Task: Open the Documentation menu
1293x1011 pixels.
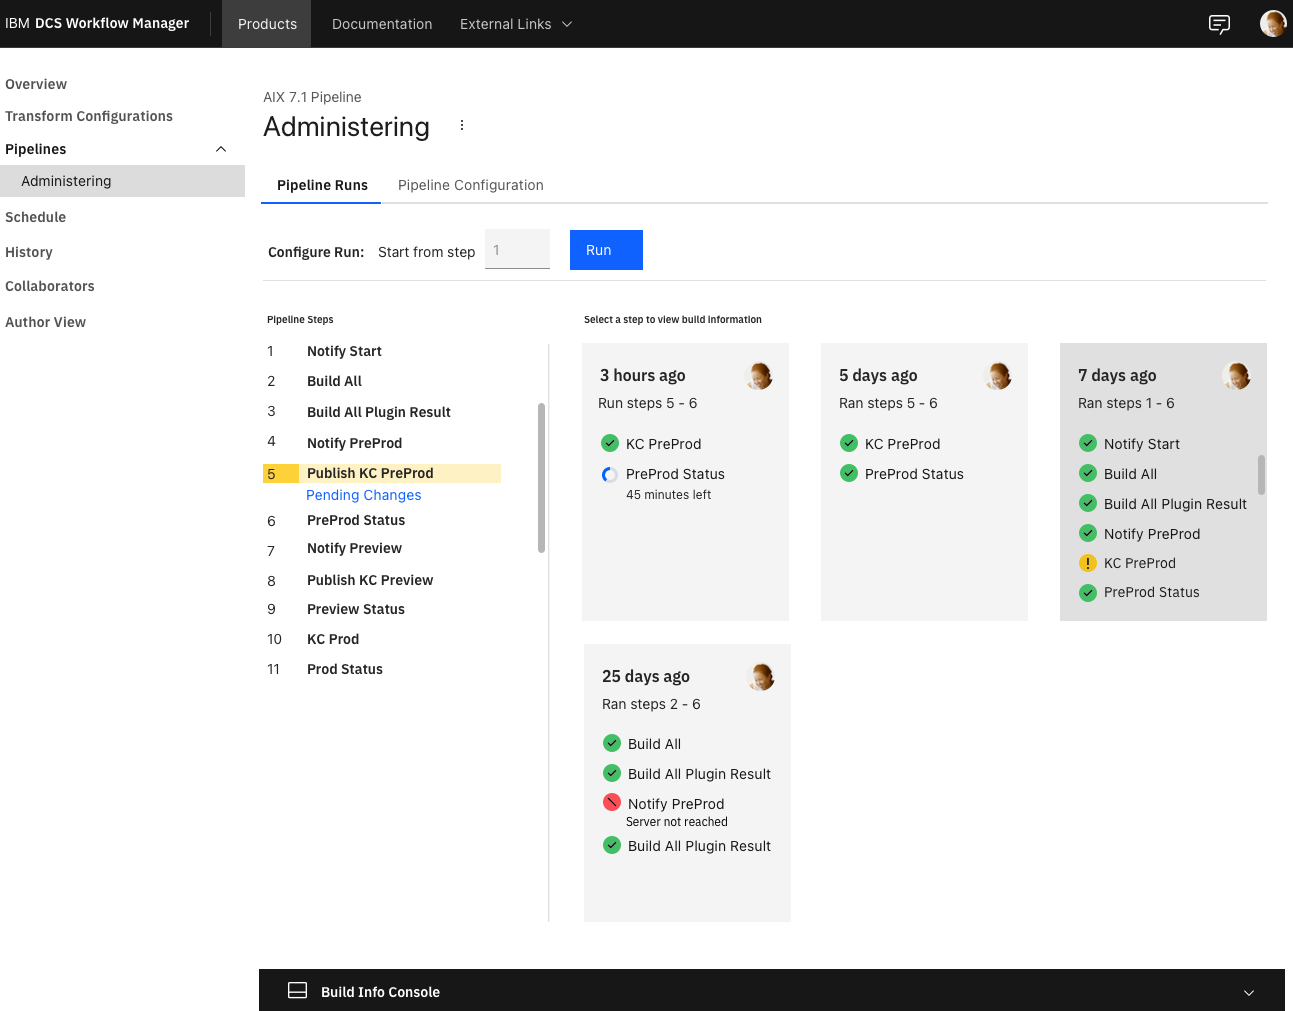Action: 382,24
